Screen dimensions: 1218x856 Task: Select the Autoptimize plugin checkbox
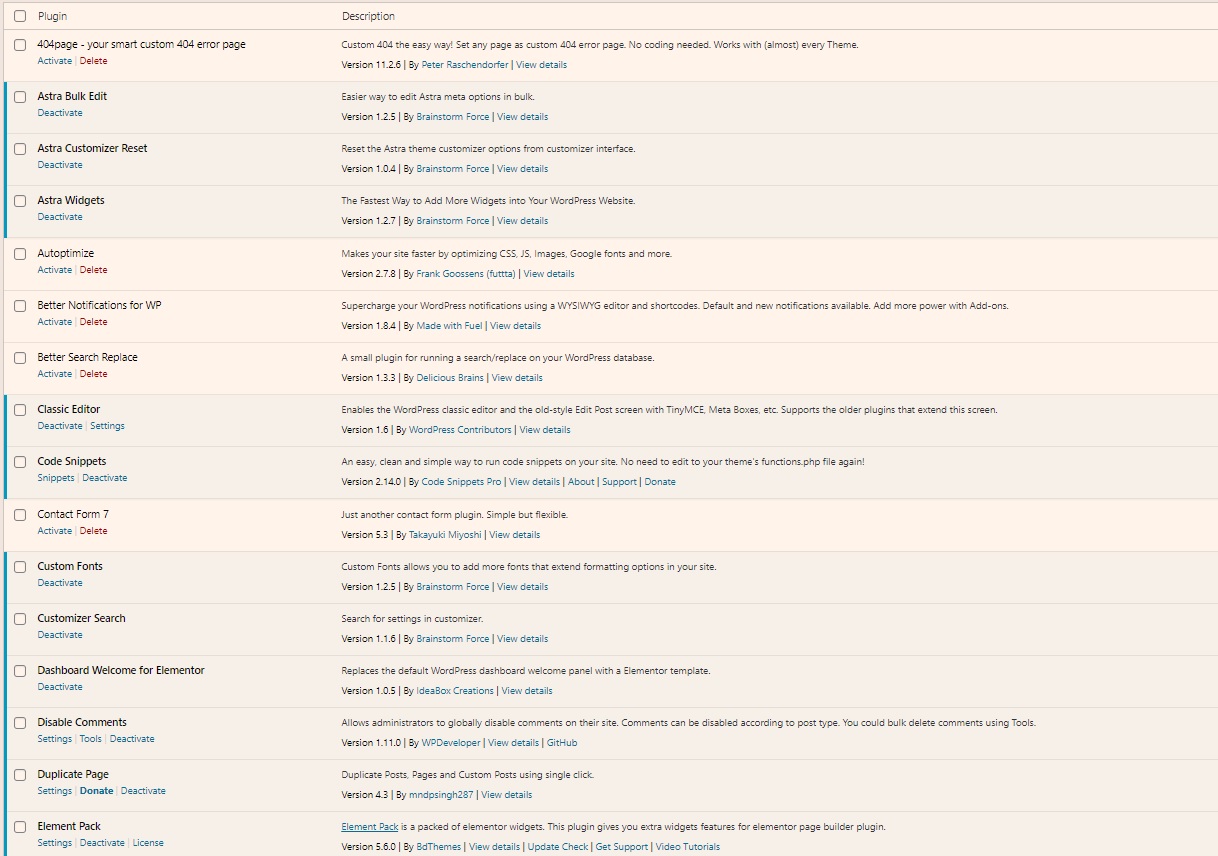(x=20, y=254)
